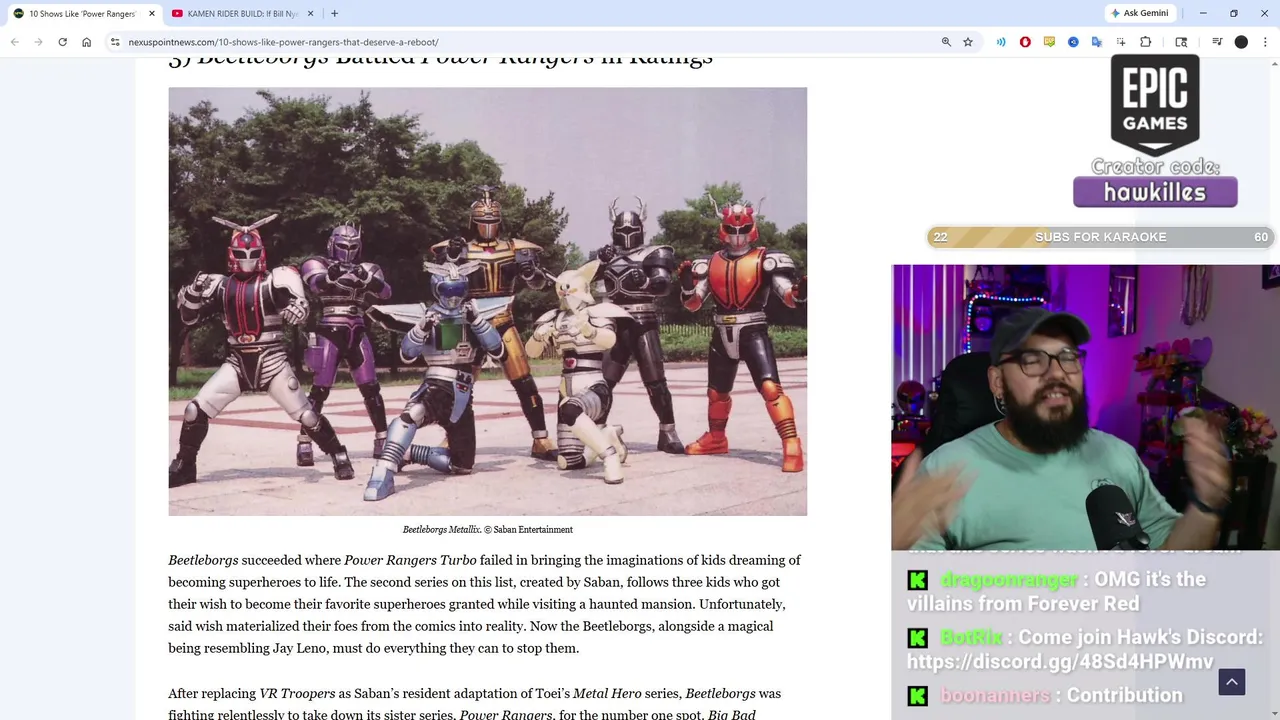Viewport: 1280px width, 720px height.
Task: Open the blue sound-wave extension
Action: point(1001,42)
